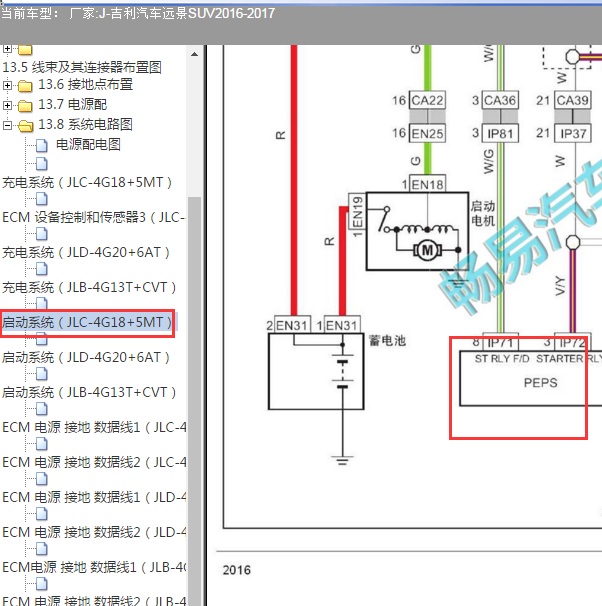Open ECM 电源 接地 数据线2（JLD-4 entry
The width and height of the screenshot is (602, 606).
pos(94,532)
